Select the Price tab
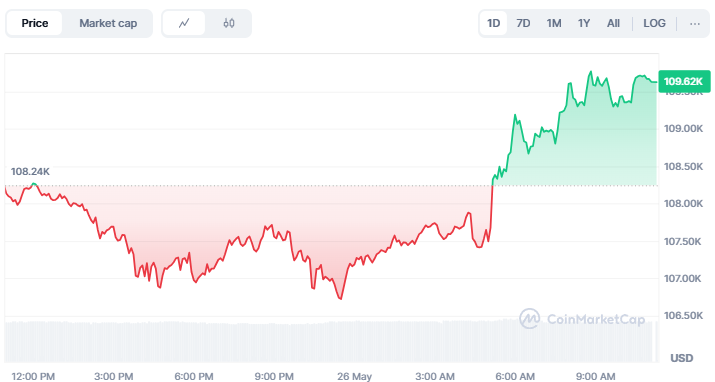 pos(35,23)
